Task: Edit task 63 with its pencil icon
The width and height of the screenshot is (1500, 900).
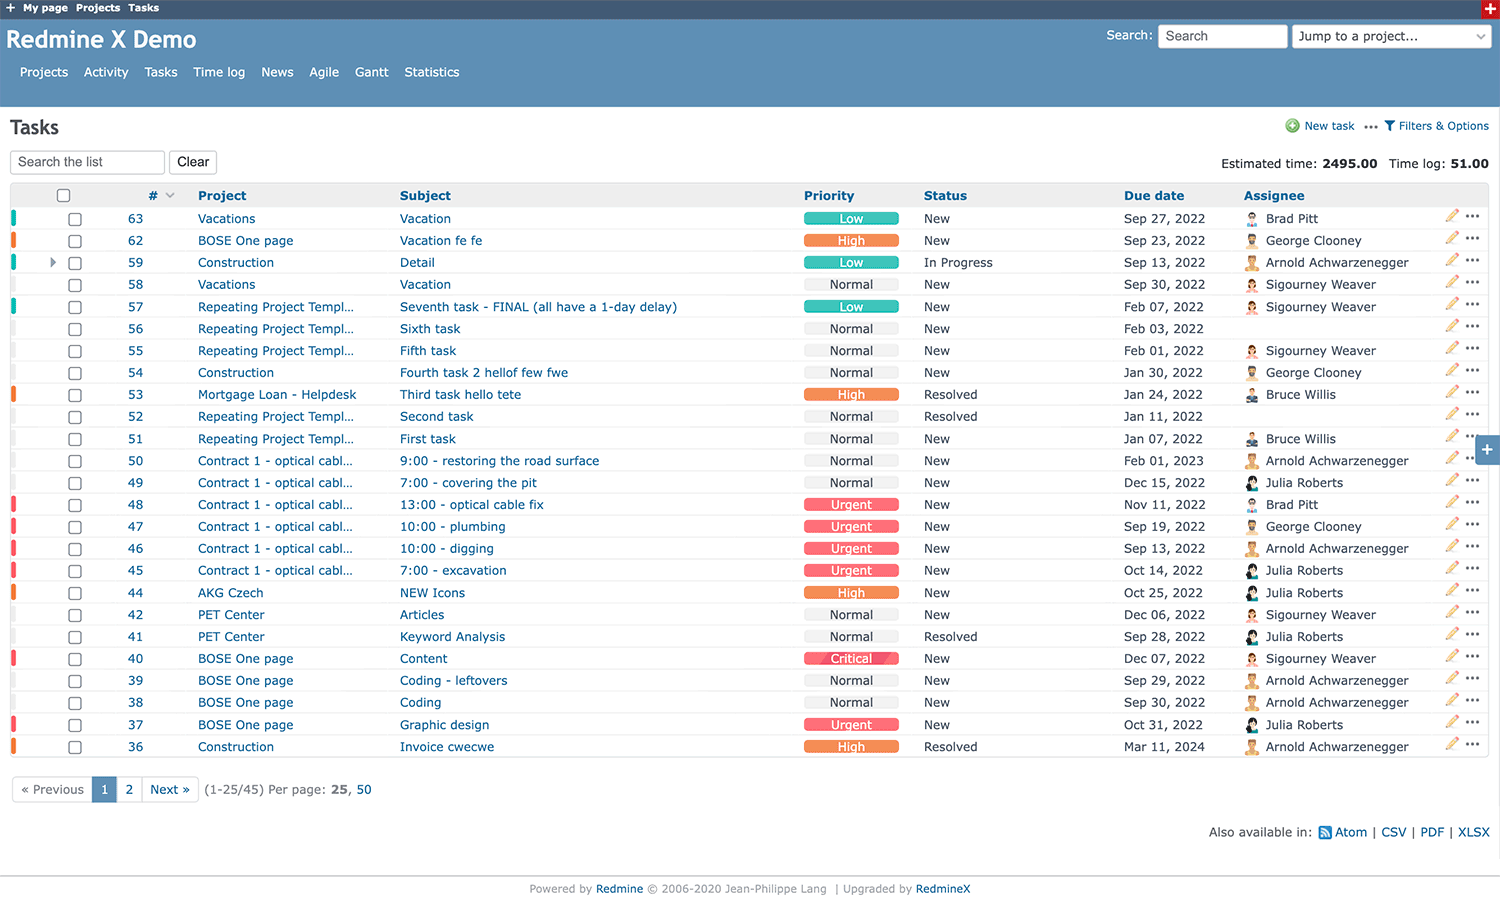Action: (1452, 216)
